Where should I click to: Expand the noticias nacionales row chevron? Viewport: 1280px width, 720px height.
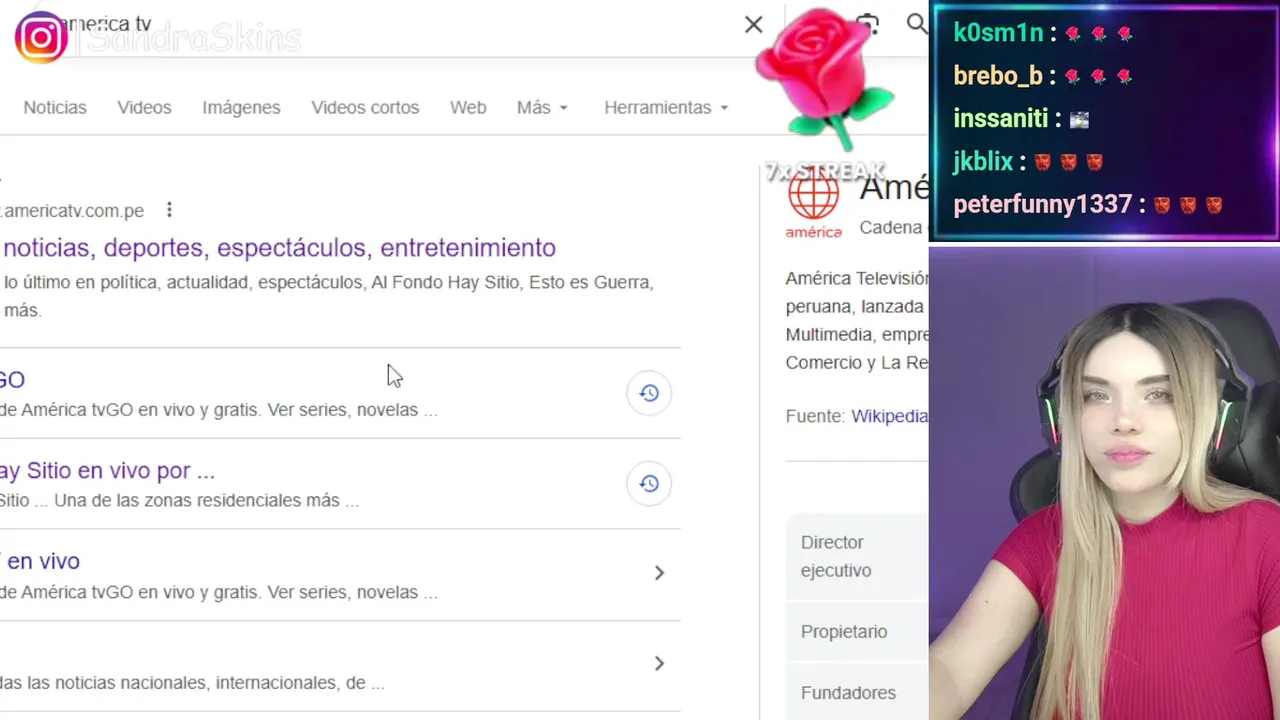pos(659,664)
